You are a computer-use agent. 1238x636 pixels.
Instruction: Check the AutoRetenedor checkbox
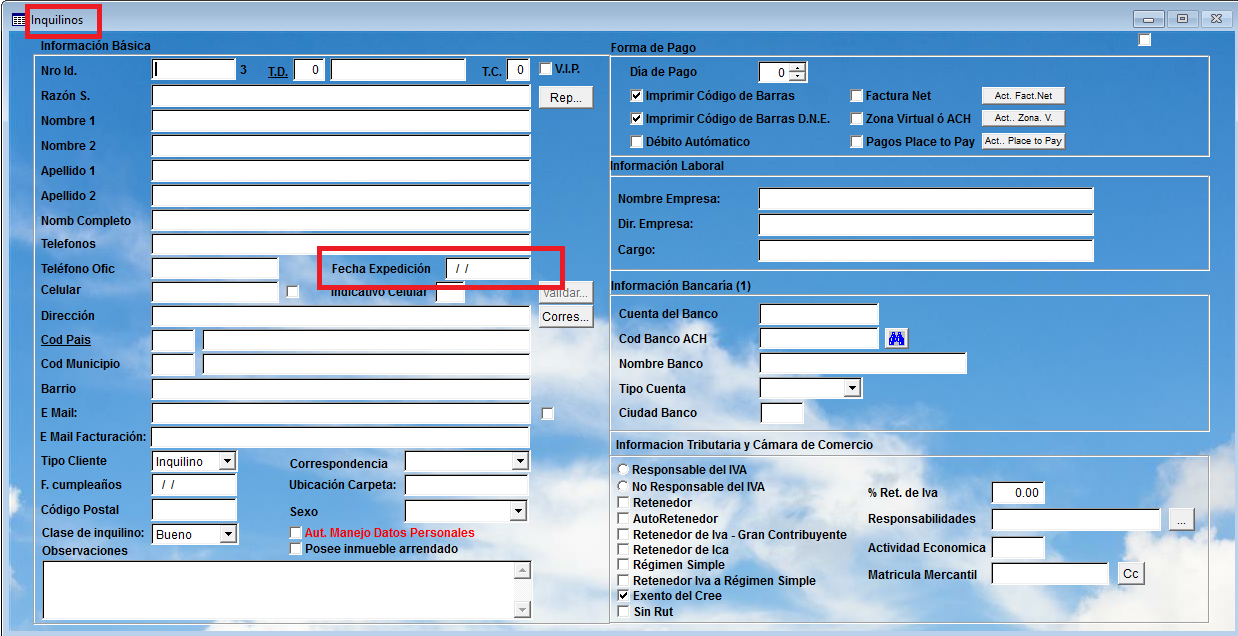[624, 519]
